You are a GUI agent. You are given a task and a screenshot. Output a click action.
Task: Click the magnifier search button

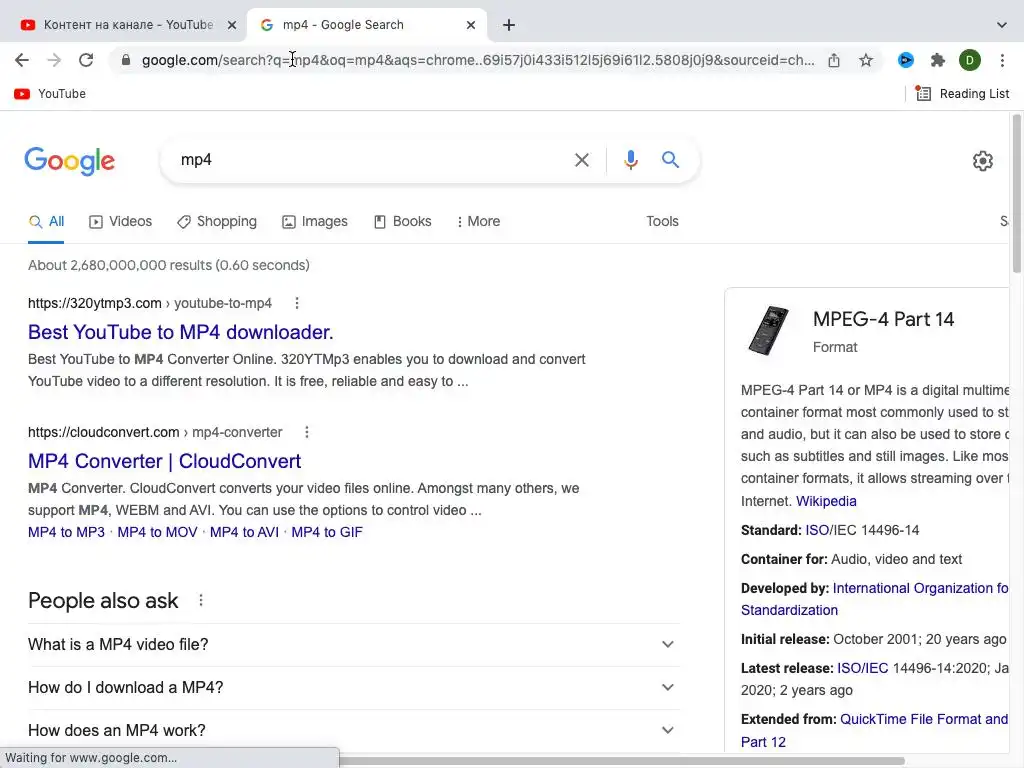tap(670, 159)
